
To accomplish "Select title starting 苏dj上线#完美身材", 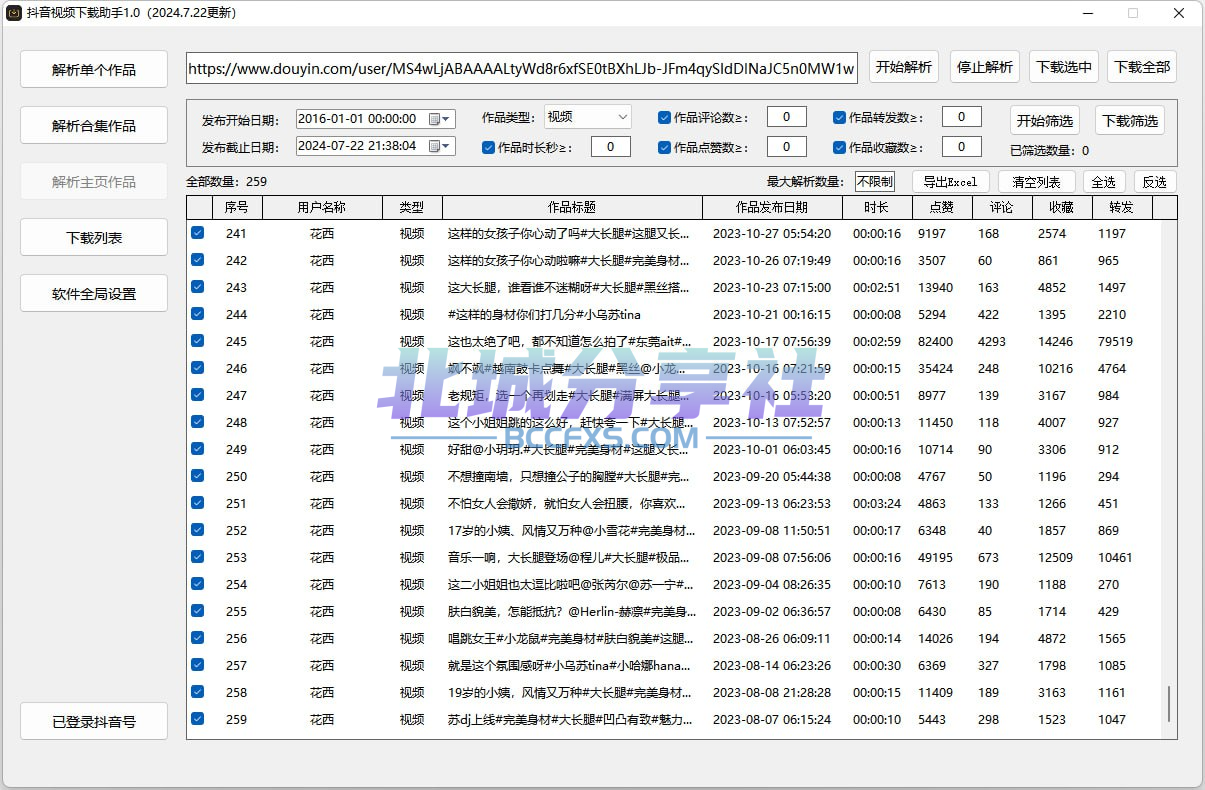I will (569, 719).
